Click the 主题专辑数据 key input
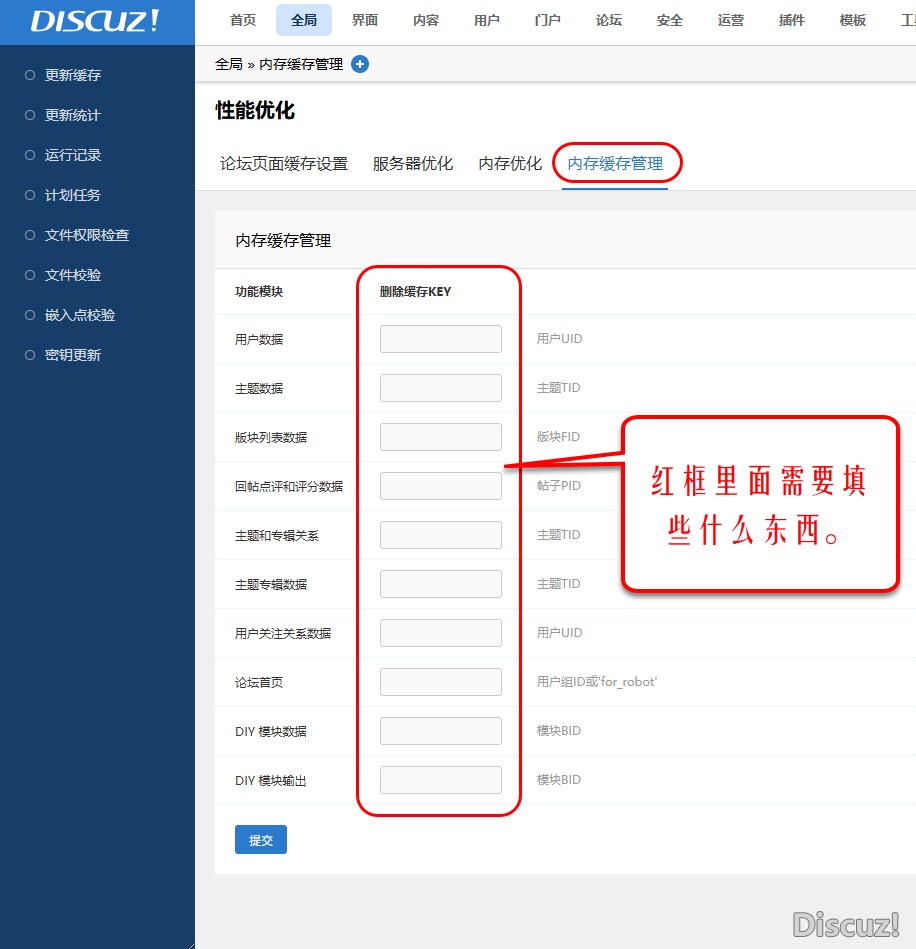Screen dimensions: 916x949 pos(441,584)
